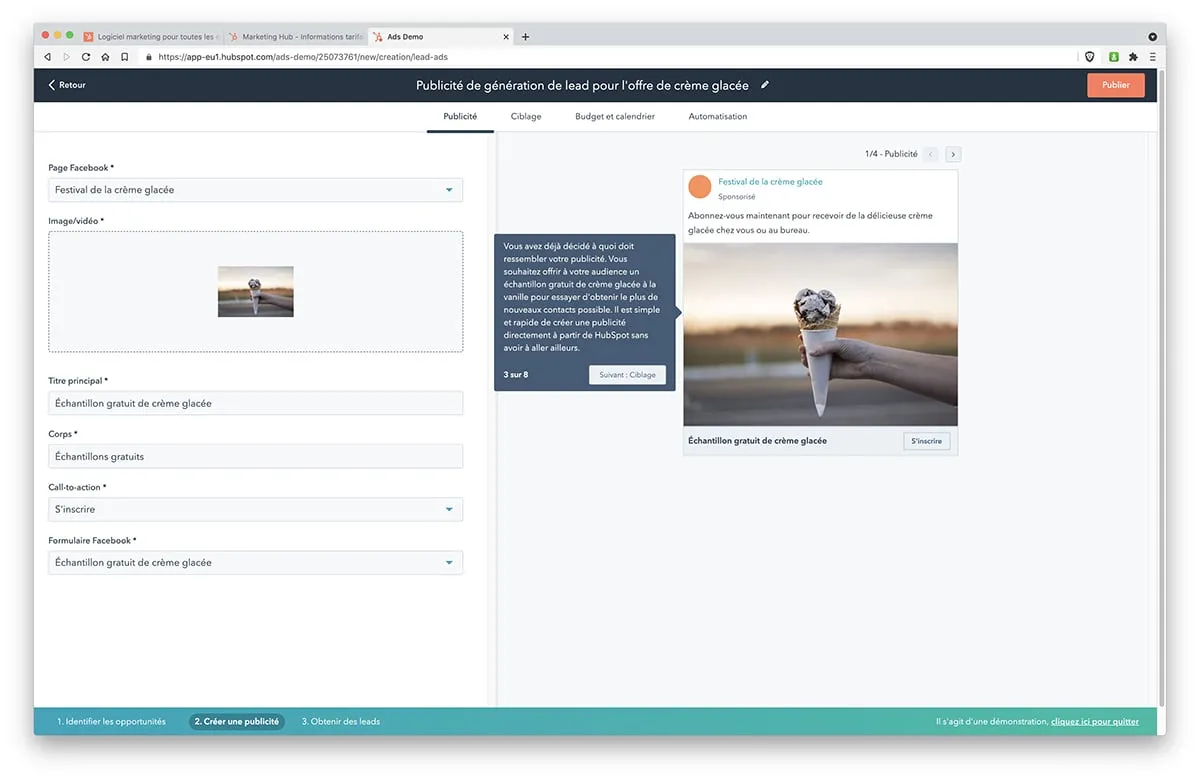This screenshot has height=780, width=1200.
Task: Click the Sponsorisé label in preview
Action: [x=737, y=197]
